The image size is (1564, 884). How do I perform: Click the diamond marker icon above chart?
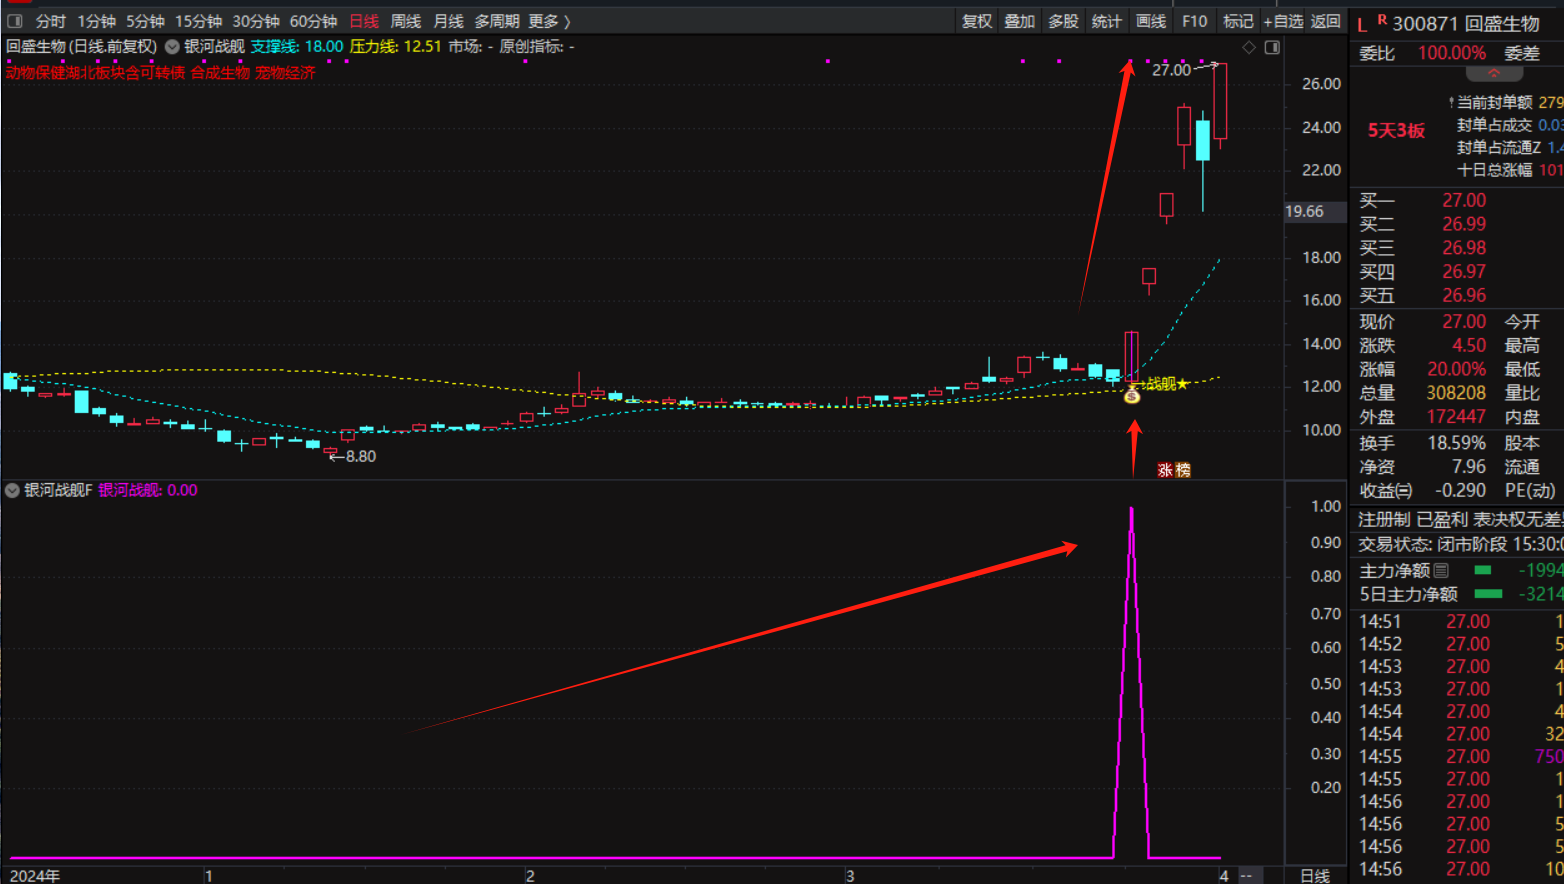point(1248,47)
